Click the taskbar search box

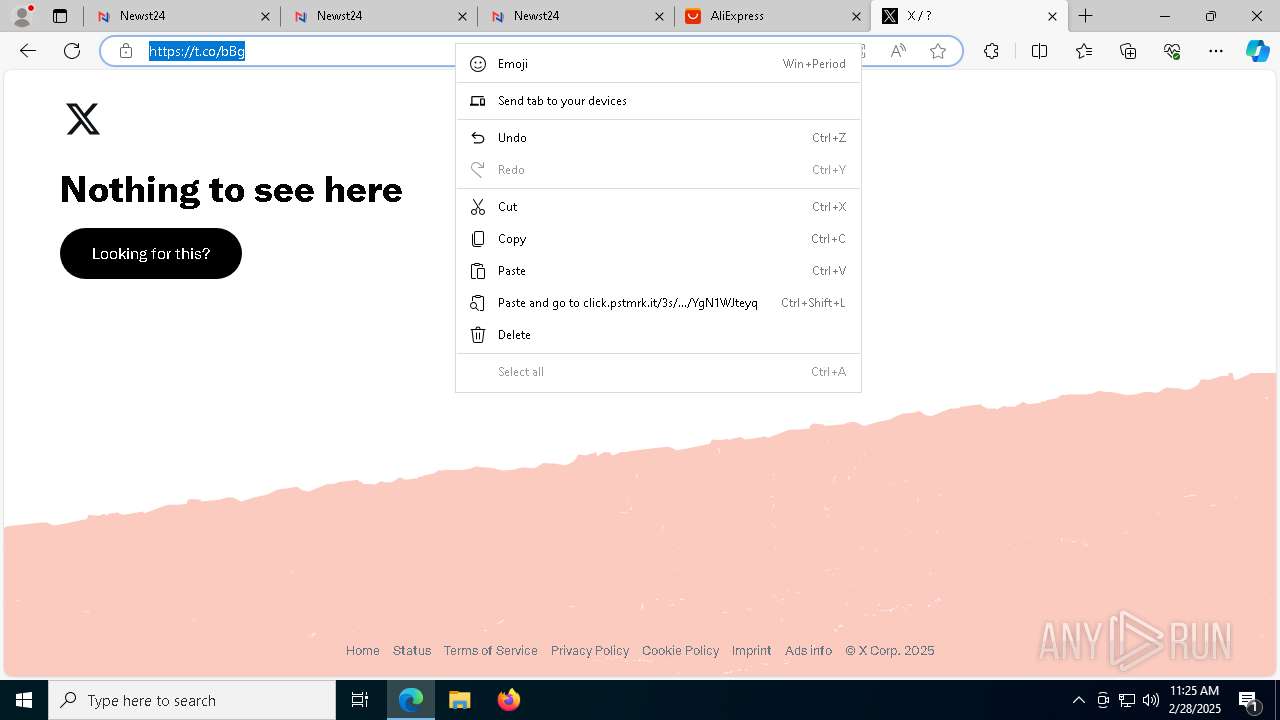tap(192, 700)
